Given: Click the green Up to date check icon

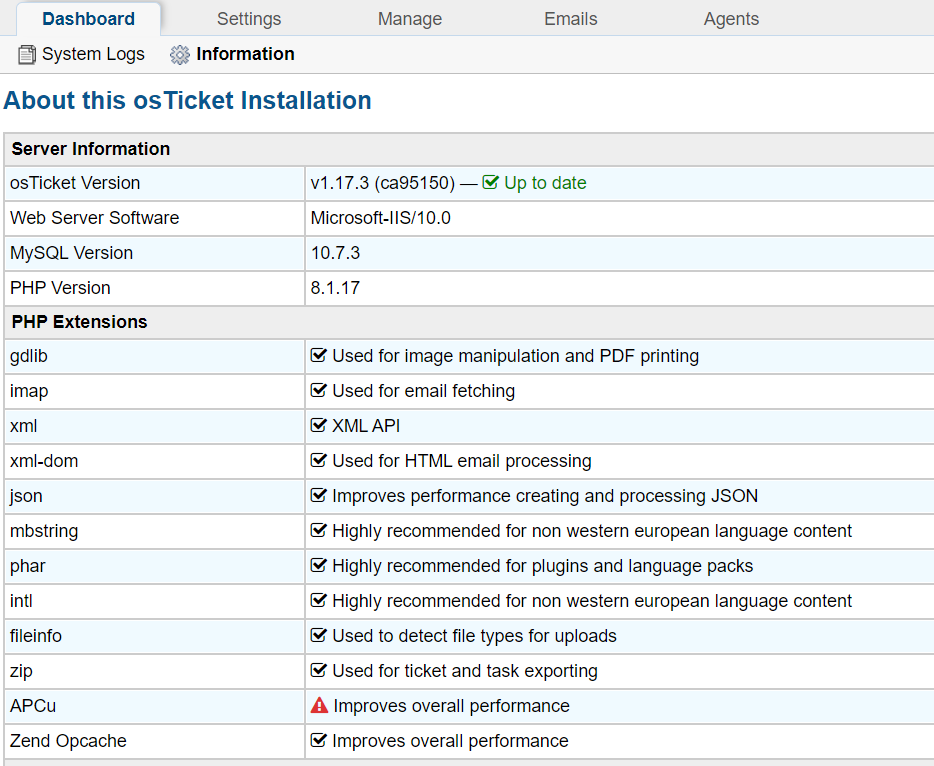Looking at the screenshot, I should (x=490, y=183).
